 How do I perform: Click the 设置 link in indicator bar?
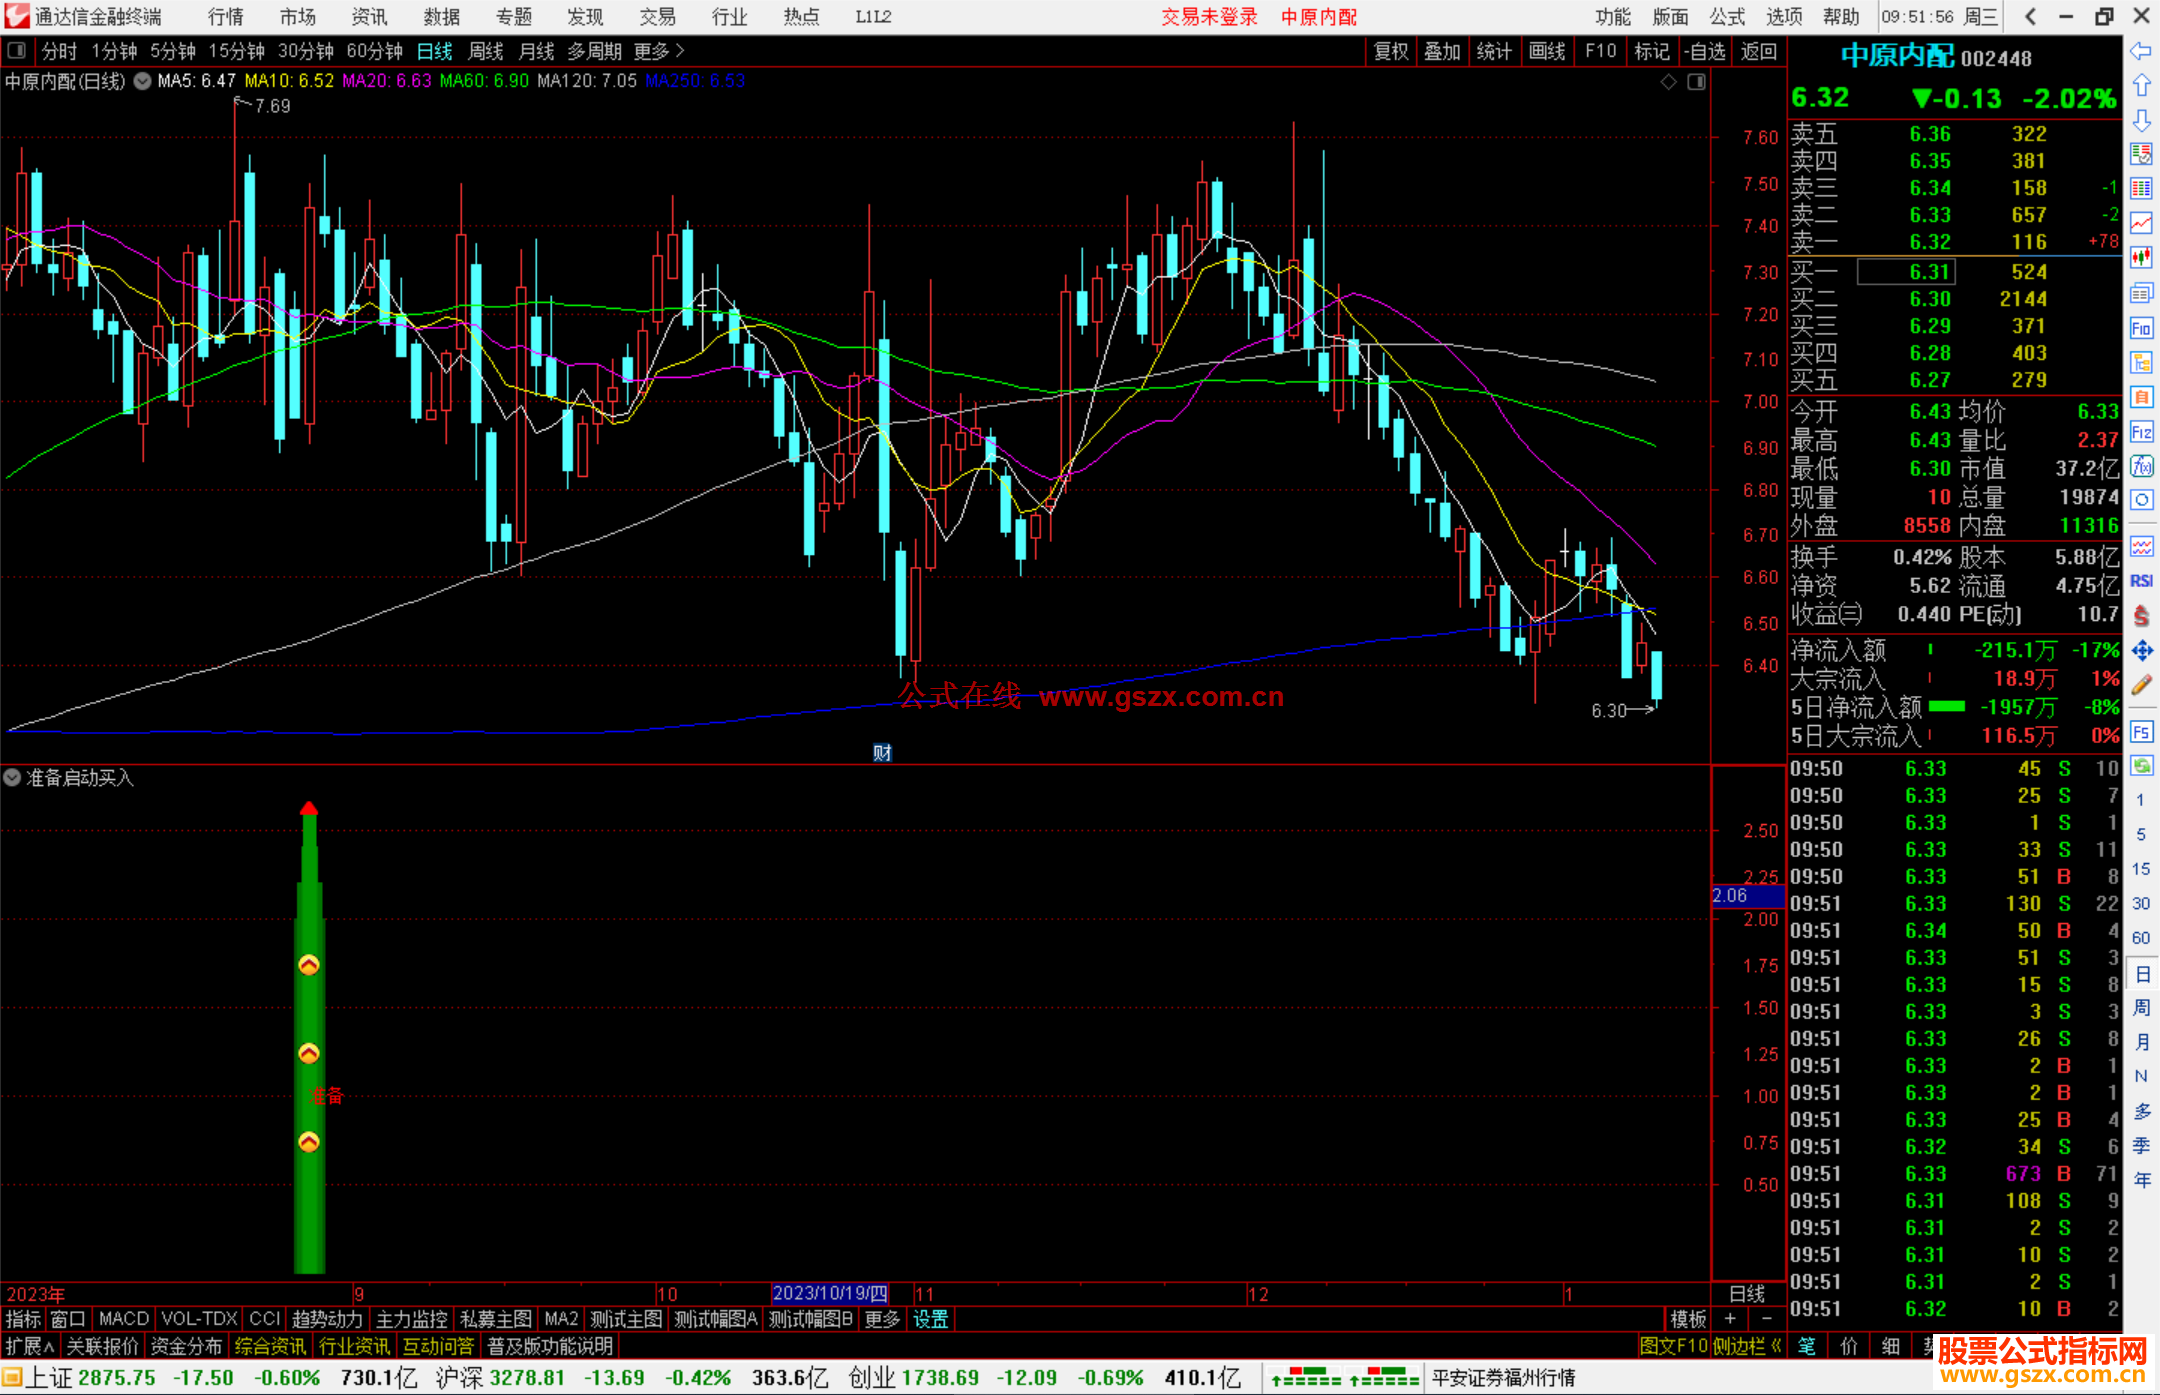930,1320
